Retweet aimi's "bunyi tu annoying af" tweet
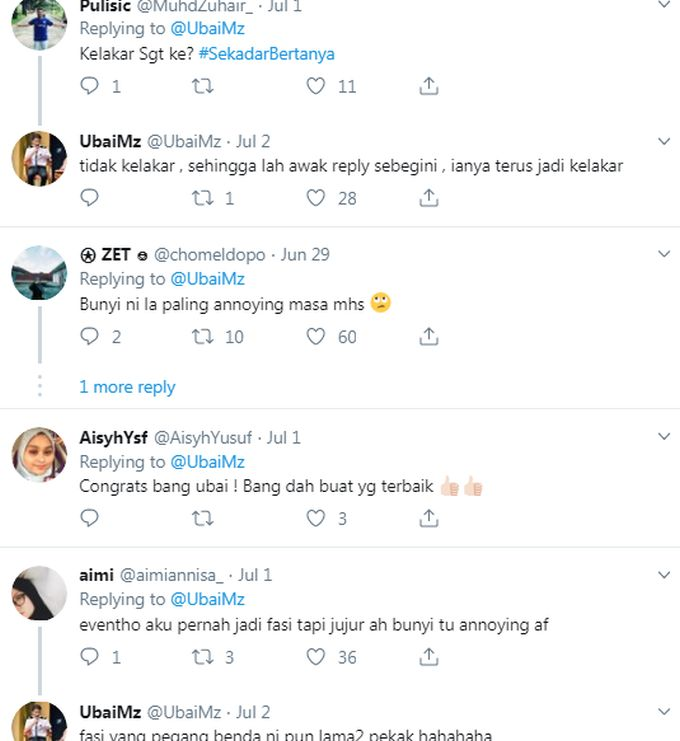 (x=203, y=656)
